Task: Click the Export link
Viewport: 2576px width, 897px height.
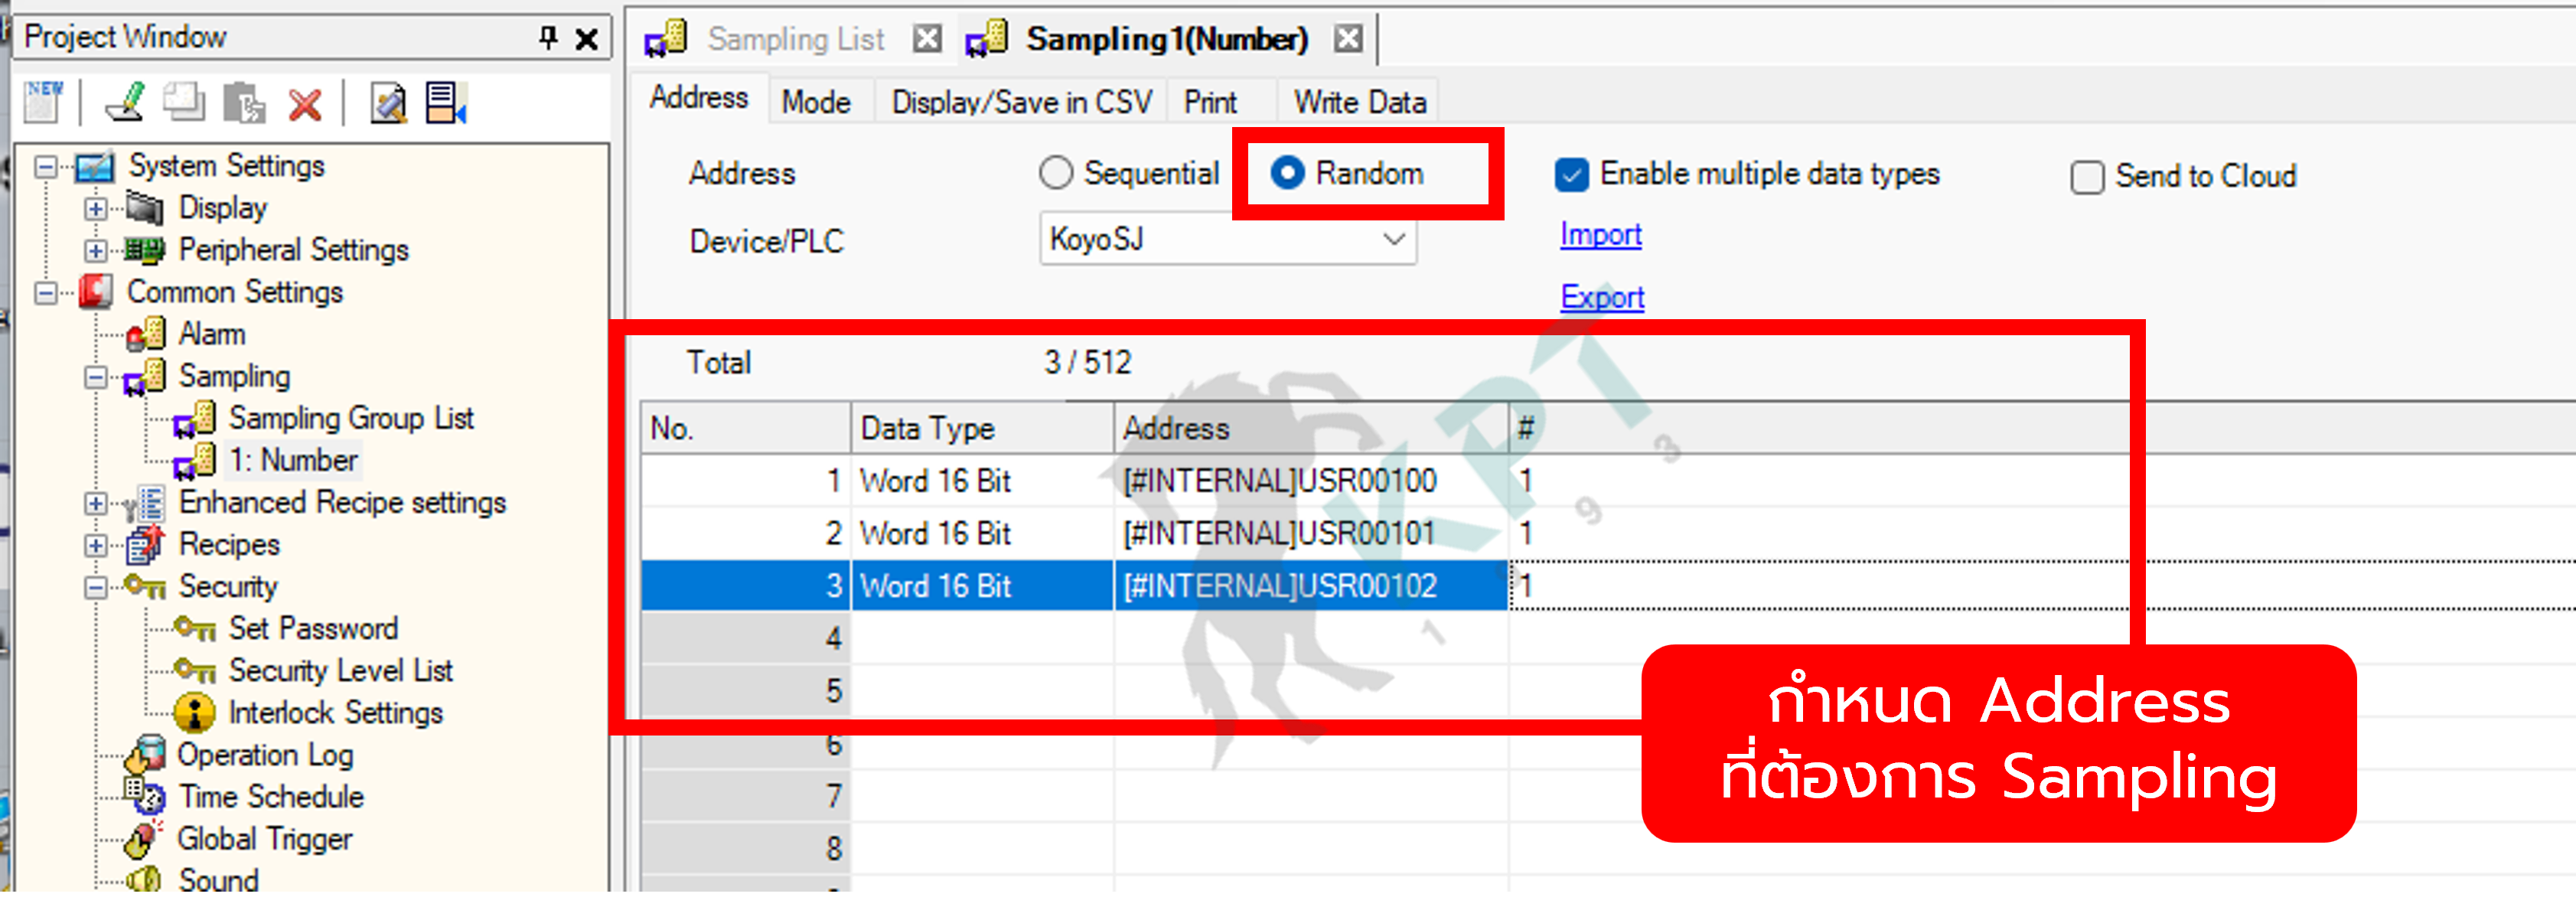Action: [1602, 297]
